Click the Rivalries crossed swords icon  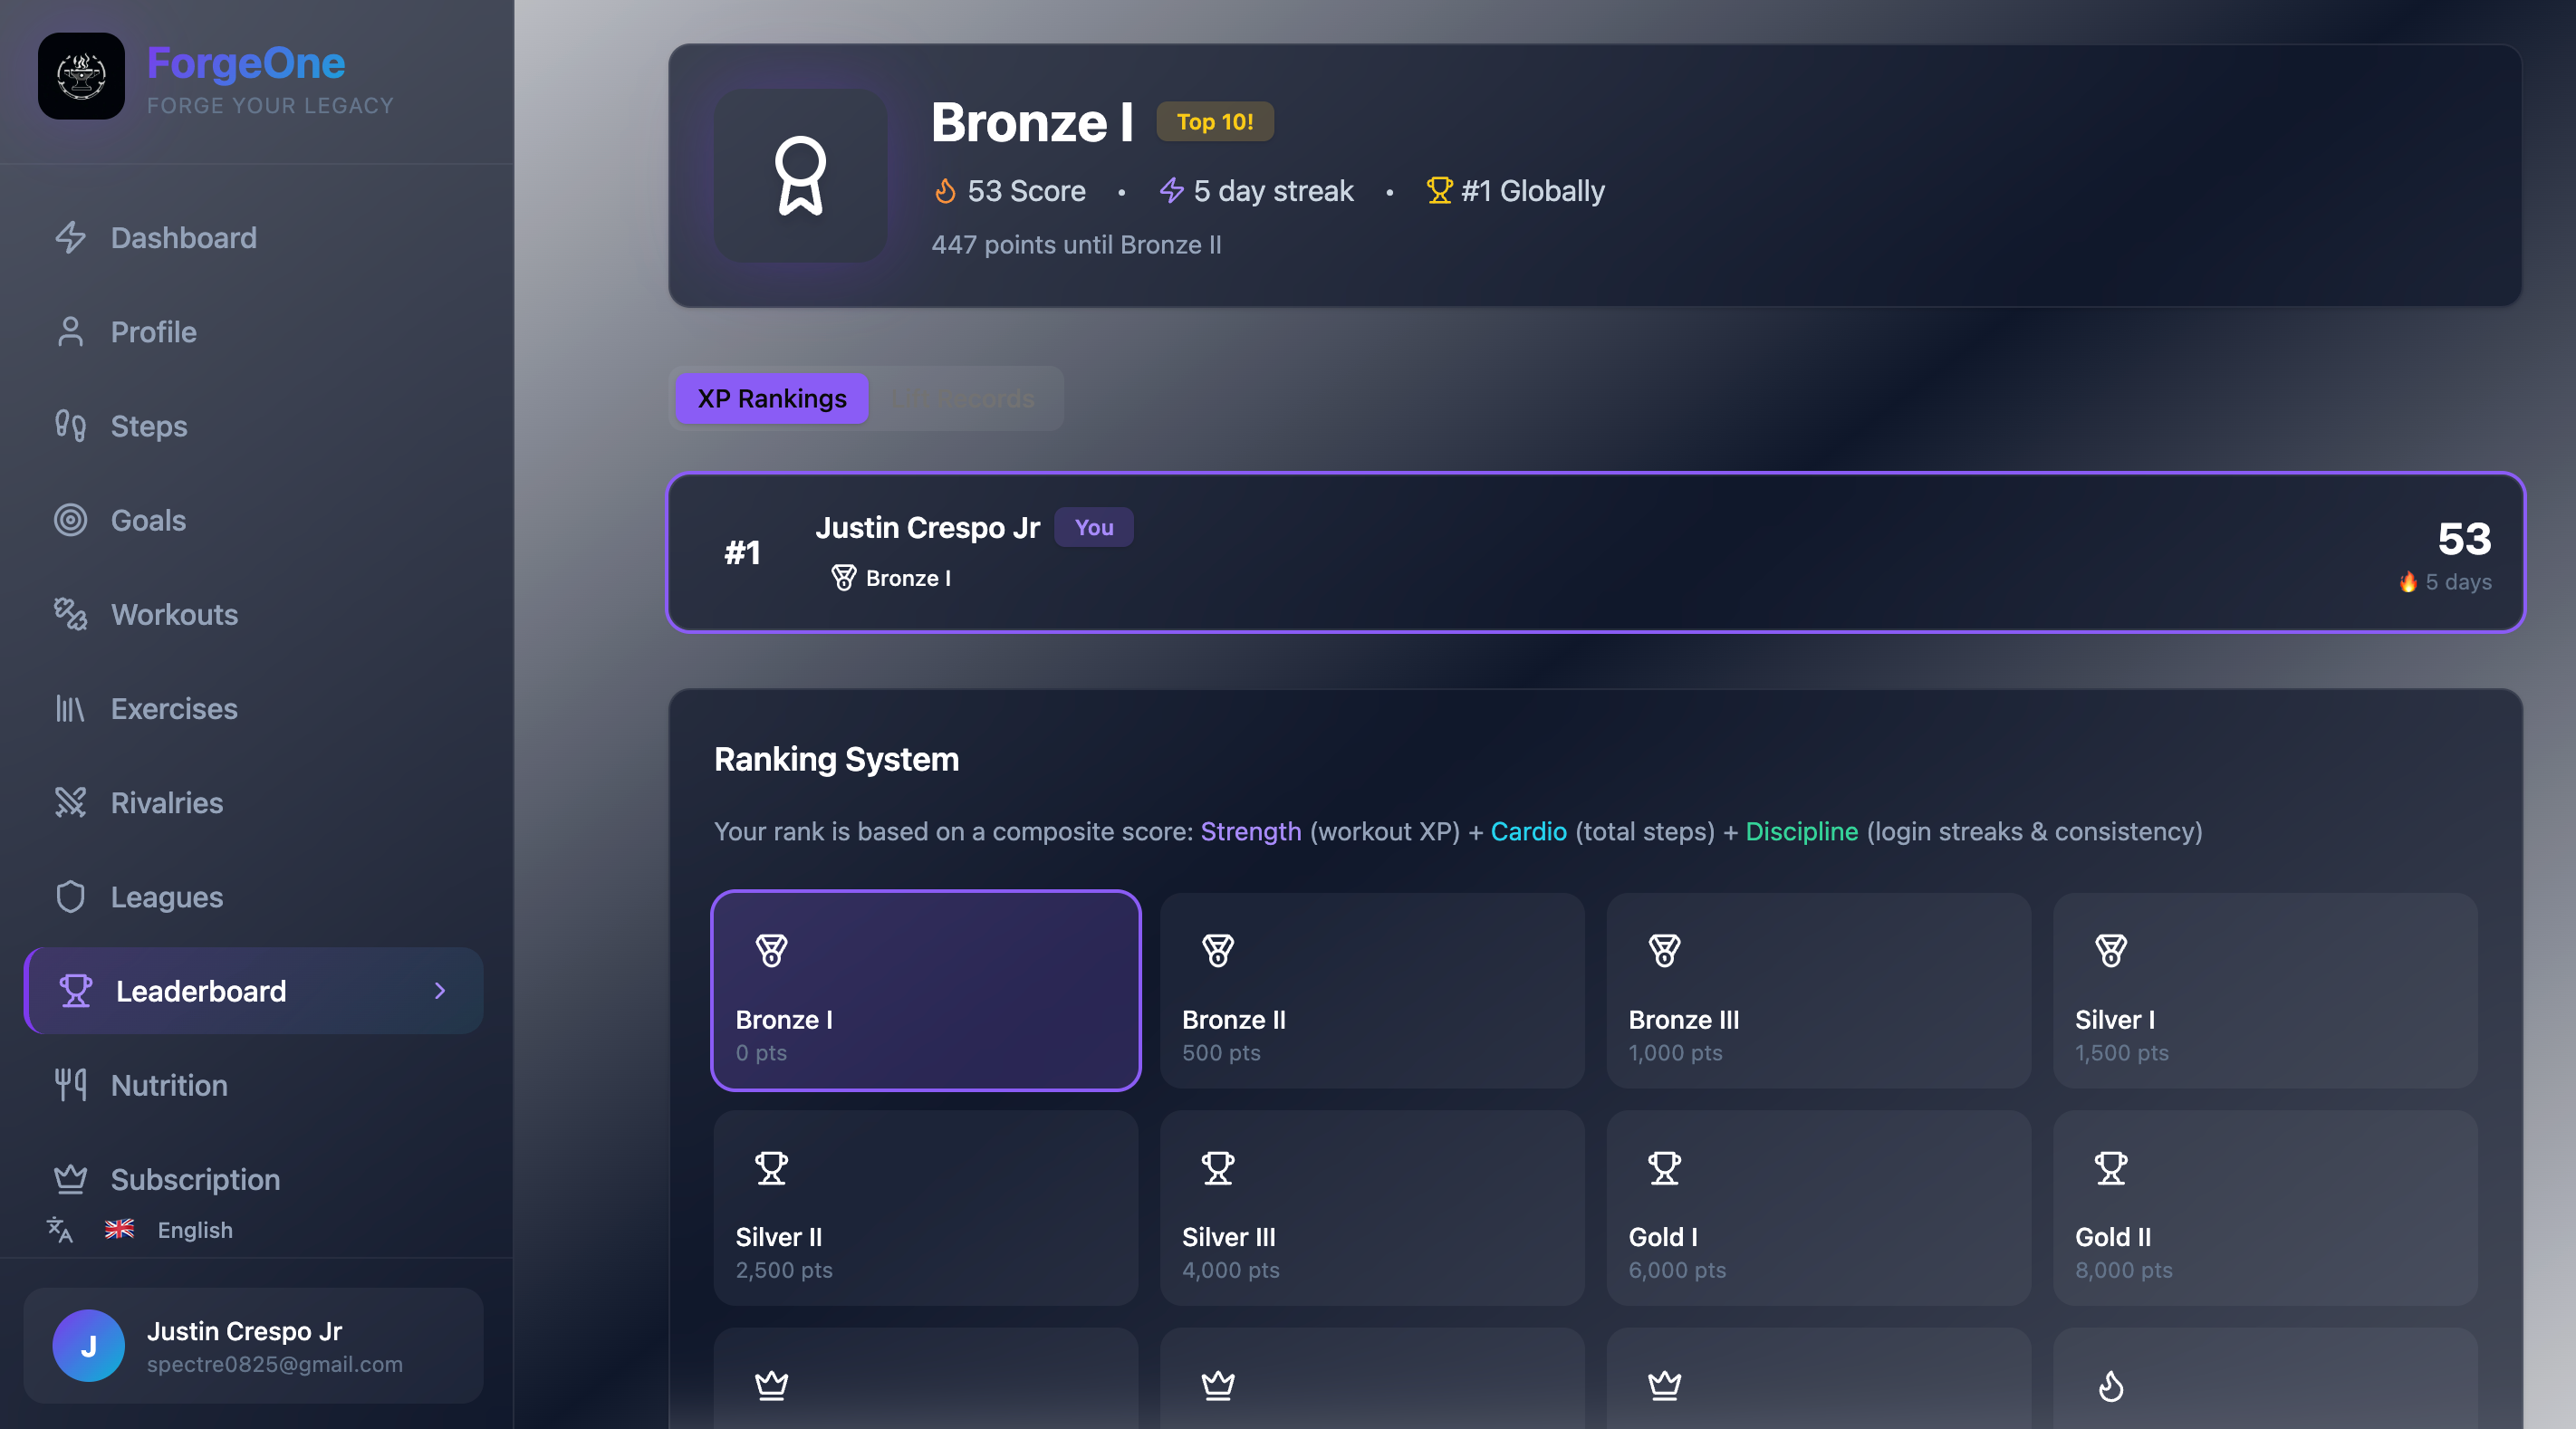(x=70, y=802)
